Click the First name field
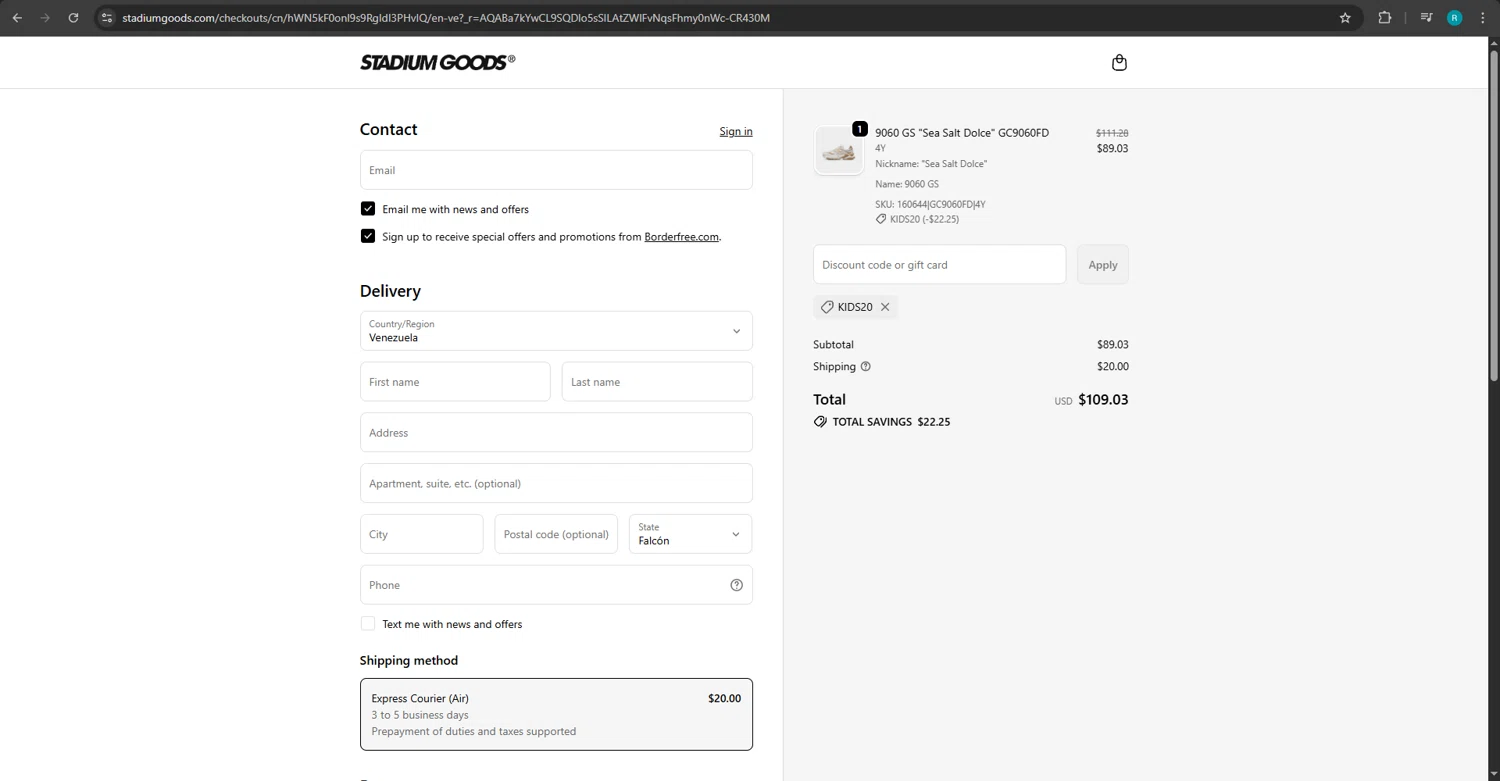The width and height of the screenshot is (1500, 781). point(455,382)
